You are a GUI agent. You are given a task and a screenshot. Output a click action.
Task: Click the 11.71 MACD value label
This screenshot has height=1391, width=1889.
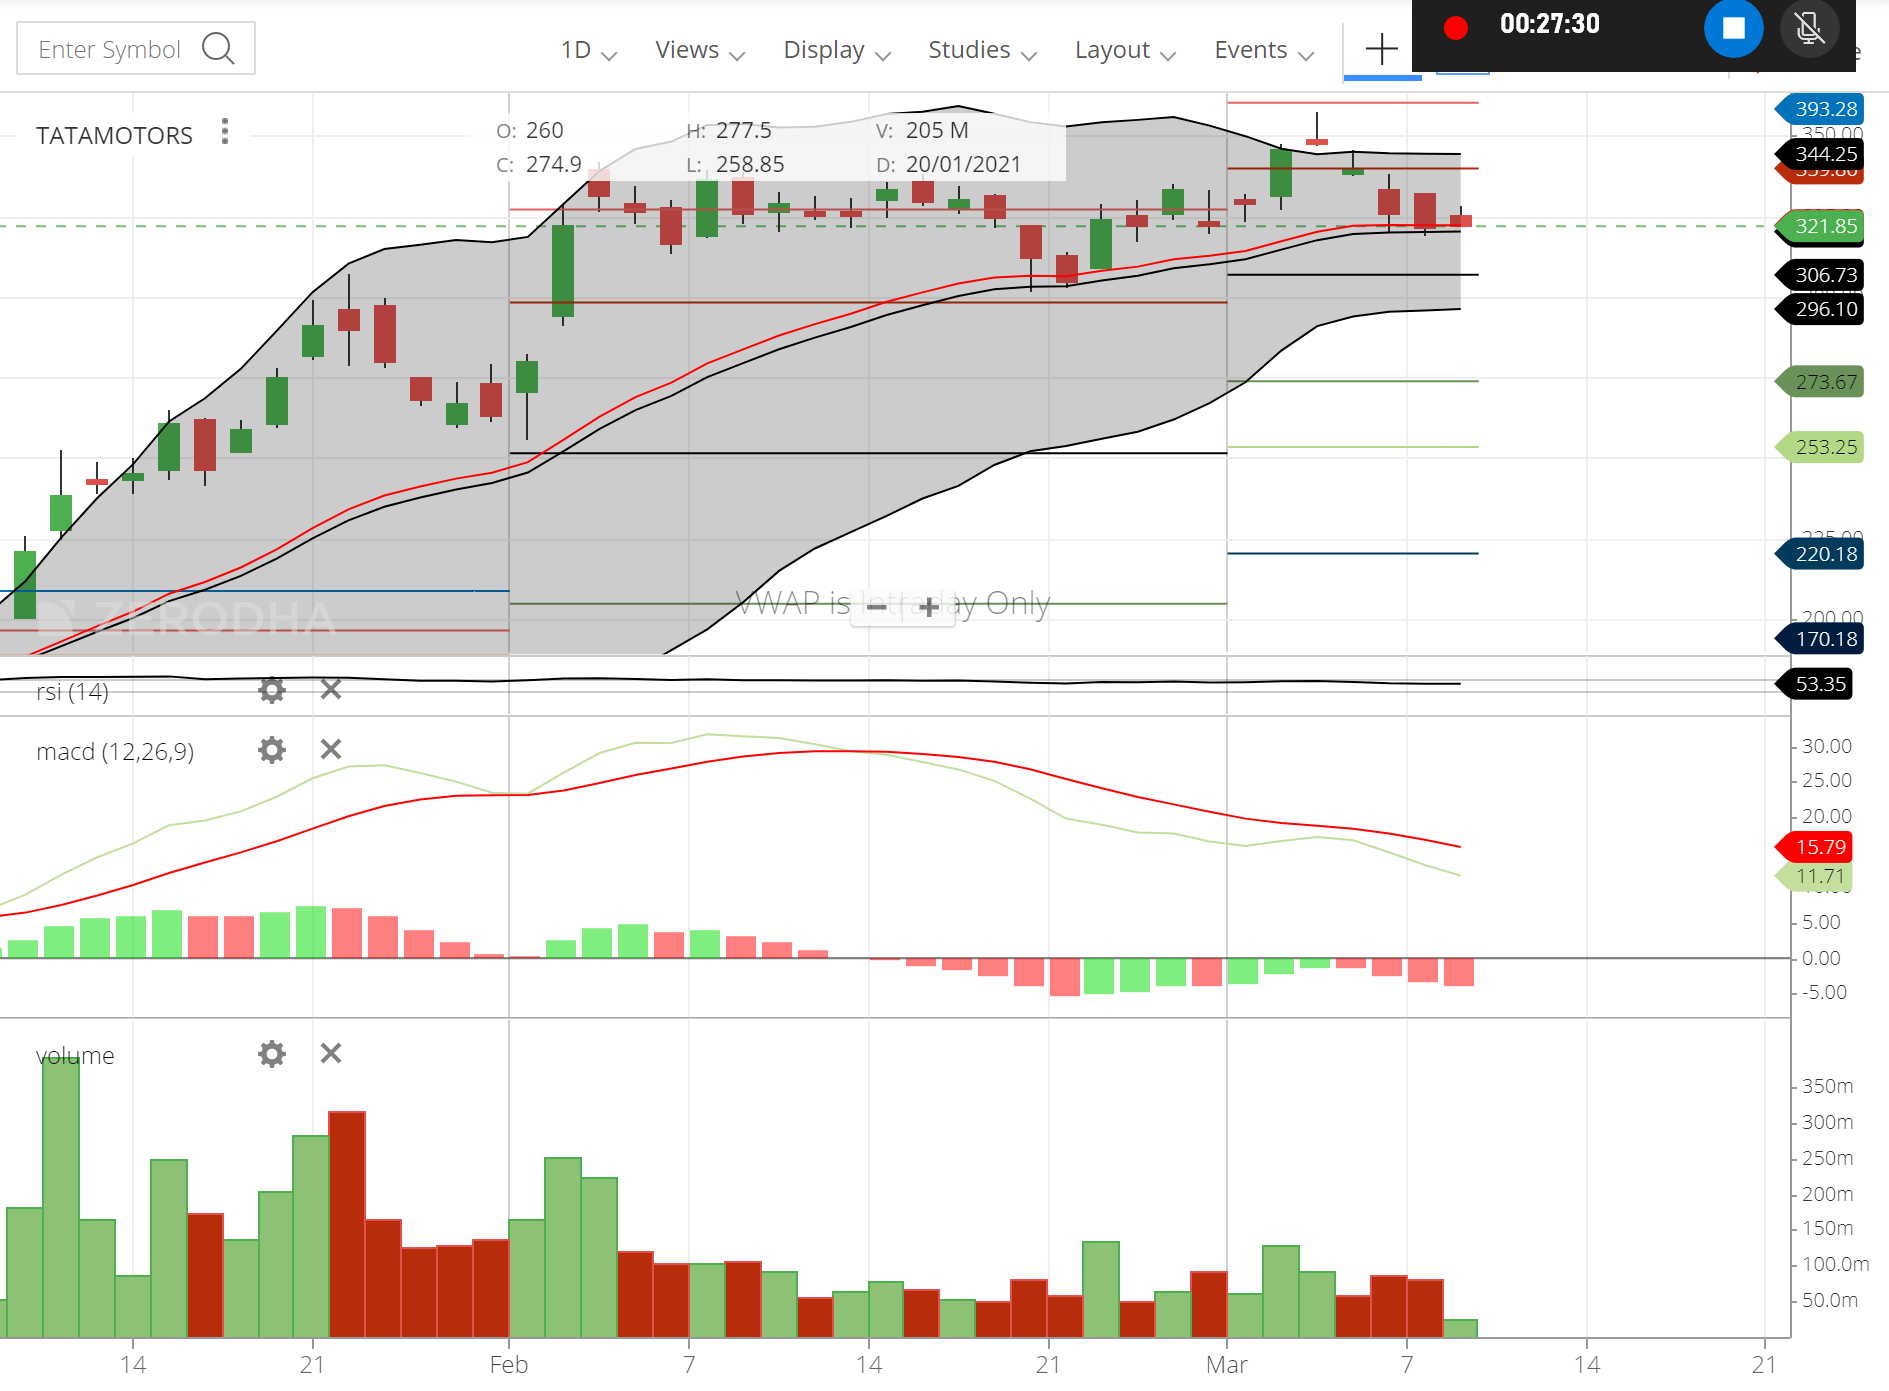[1814, 877]
